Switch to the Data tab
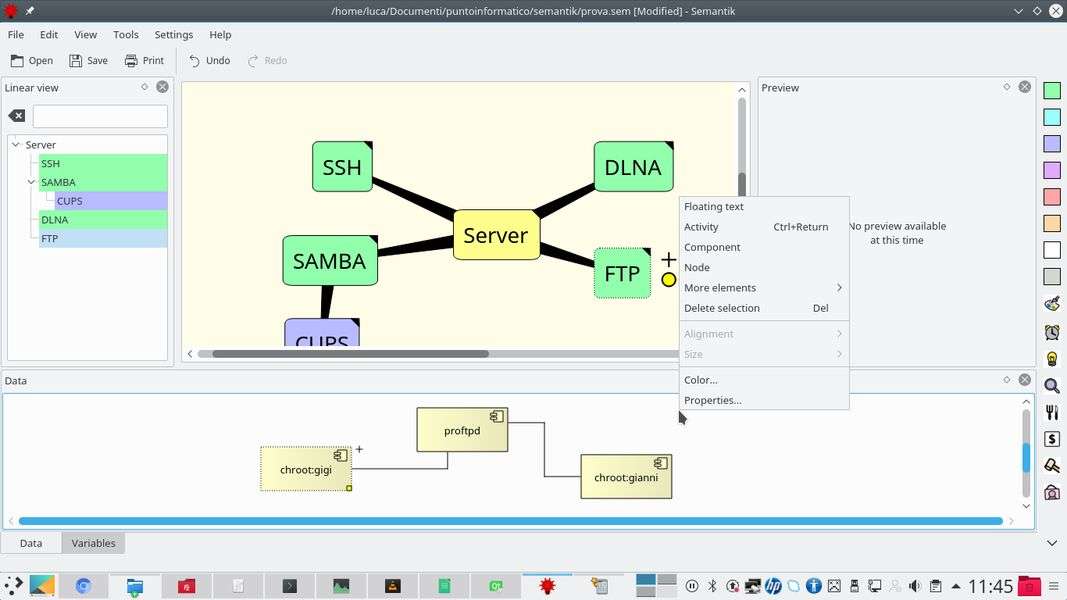The image size is (1067, 600). (31, 543)
